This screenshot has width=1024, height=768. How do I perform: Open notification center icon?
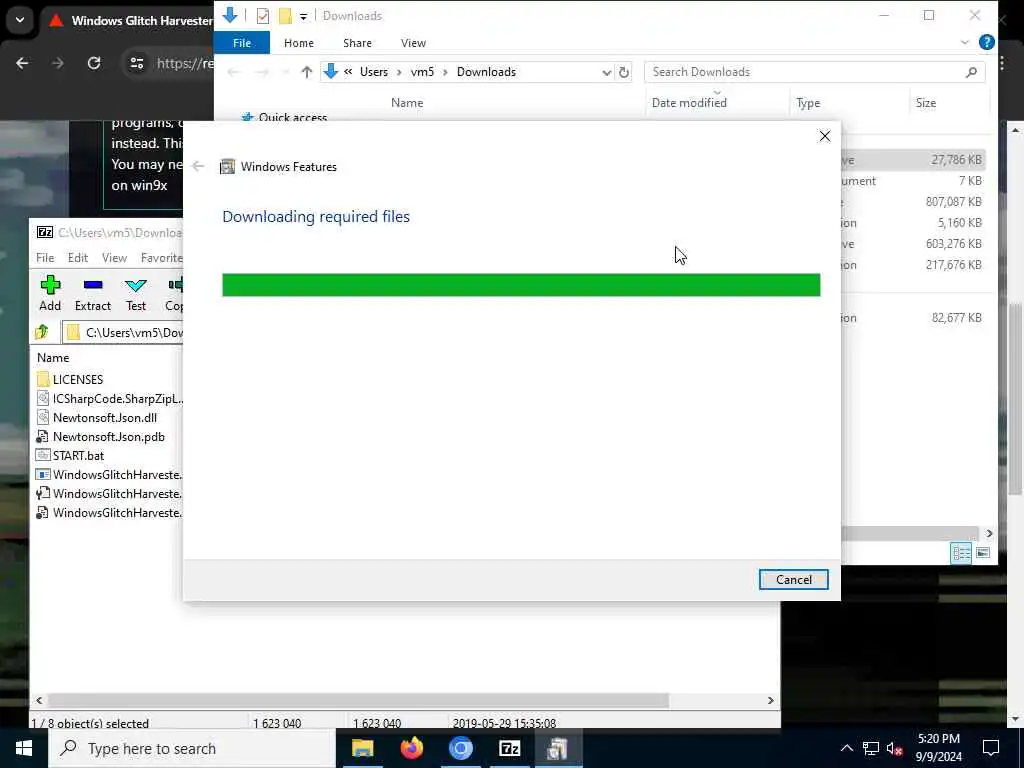point(991,748)
